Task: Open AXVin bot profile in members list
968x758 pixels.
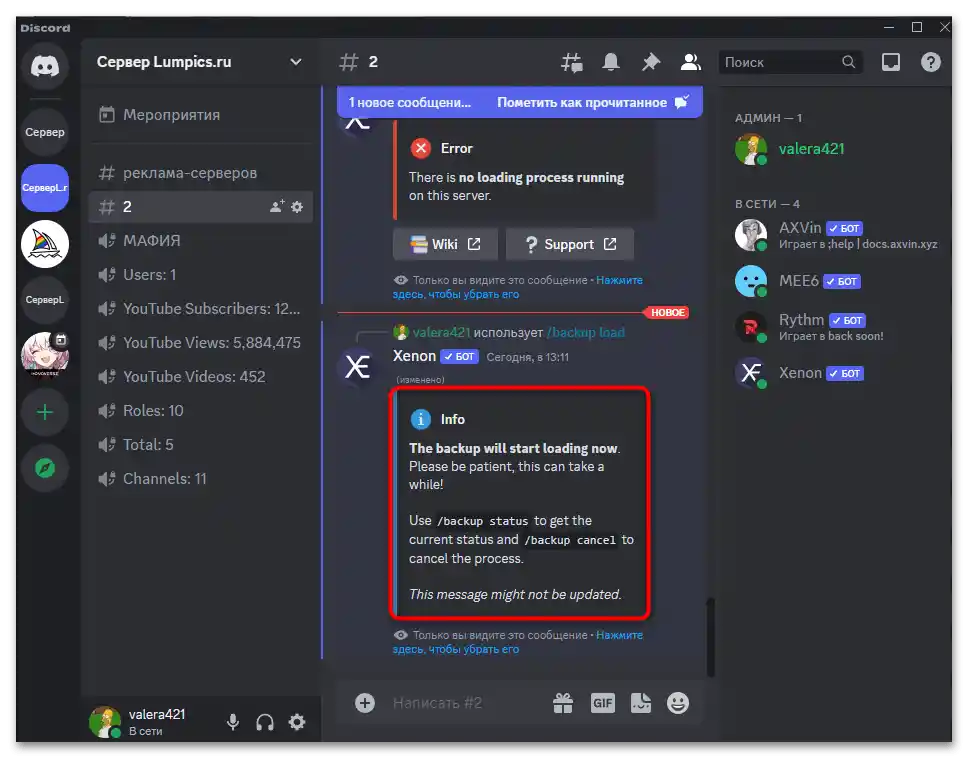Action: pos(837,235)
